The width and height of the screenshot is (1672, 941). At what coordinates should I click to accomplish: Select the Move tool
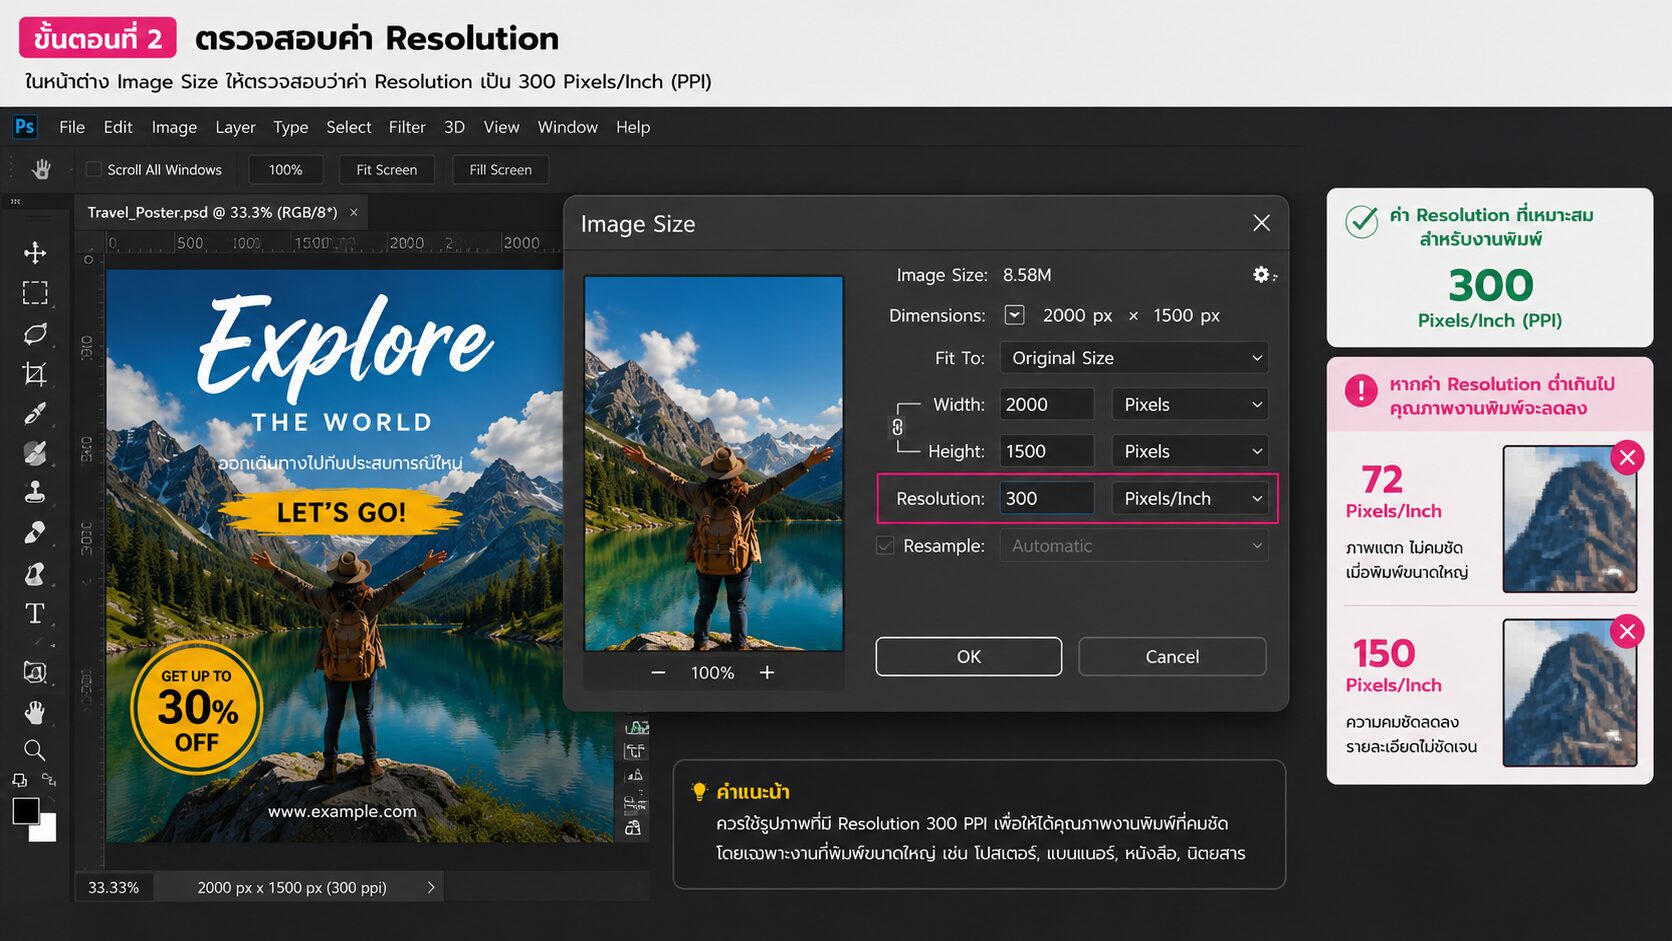35,252
